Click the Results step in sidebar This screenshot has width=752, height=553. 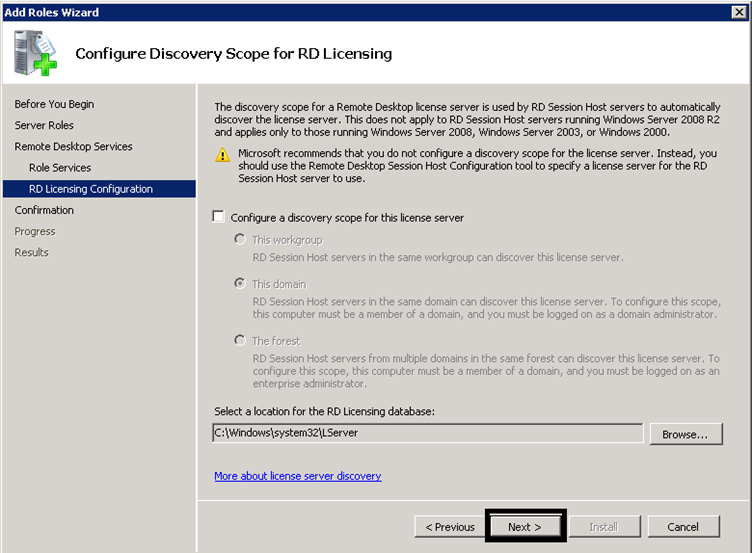[x=32, y=252]
